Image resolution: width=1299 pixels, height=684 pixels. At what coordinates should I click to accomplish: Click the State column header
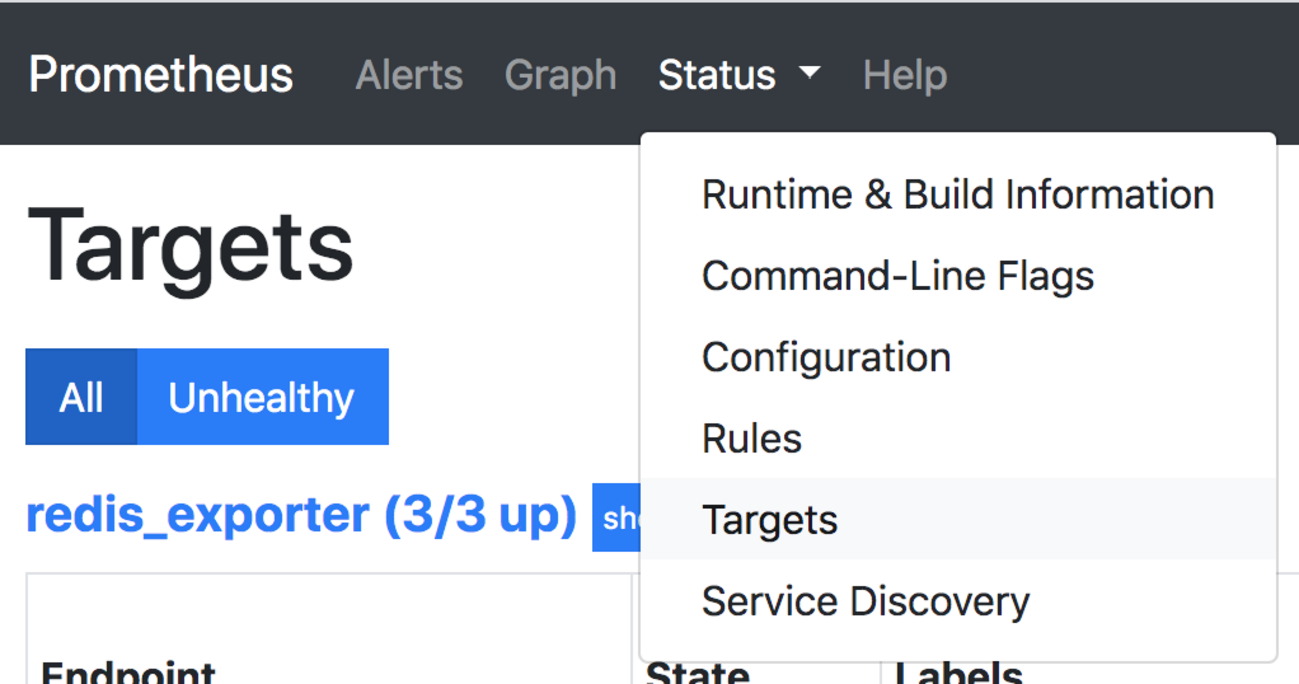coord(697,672)
